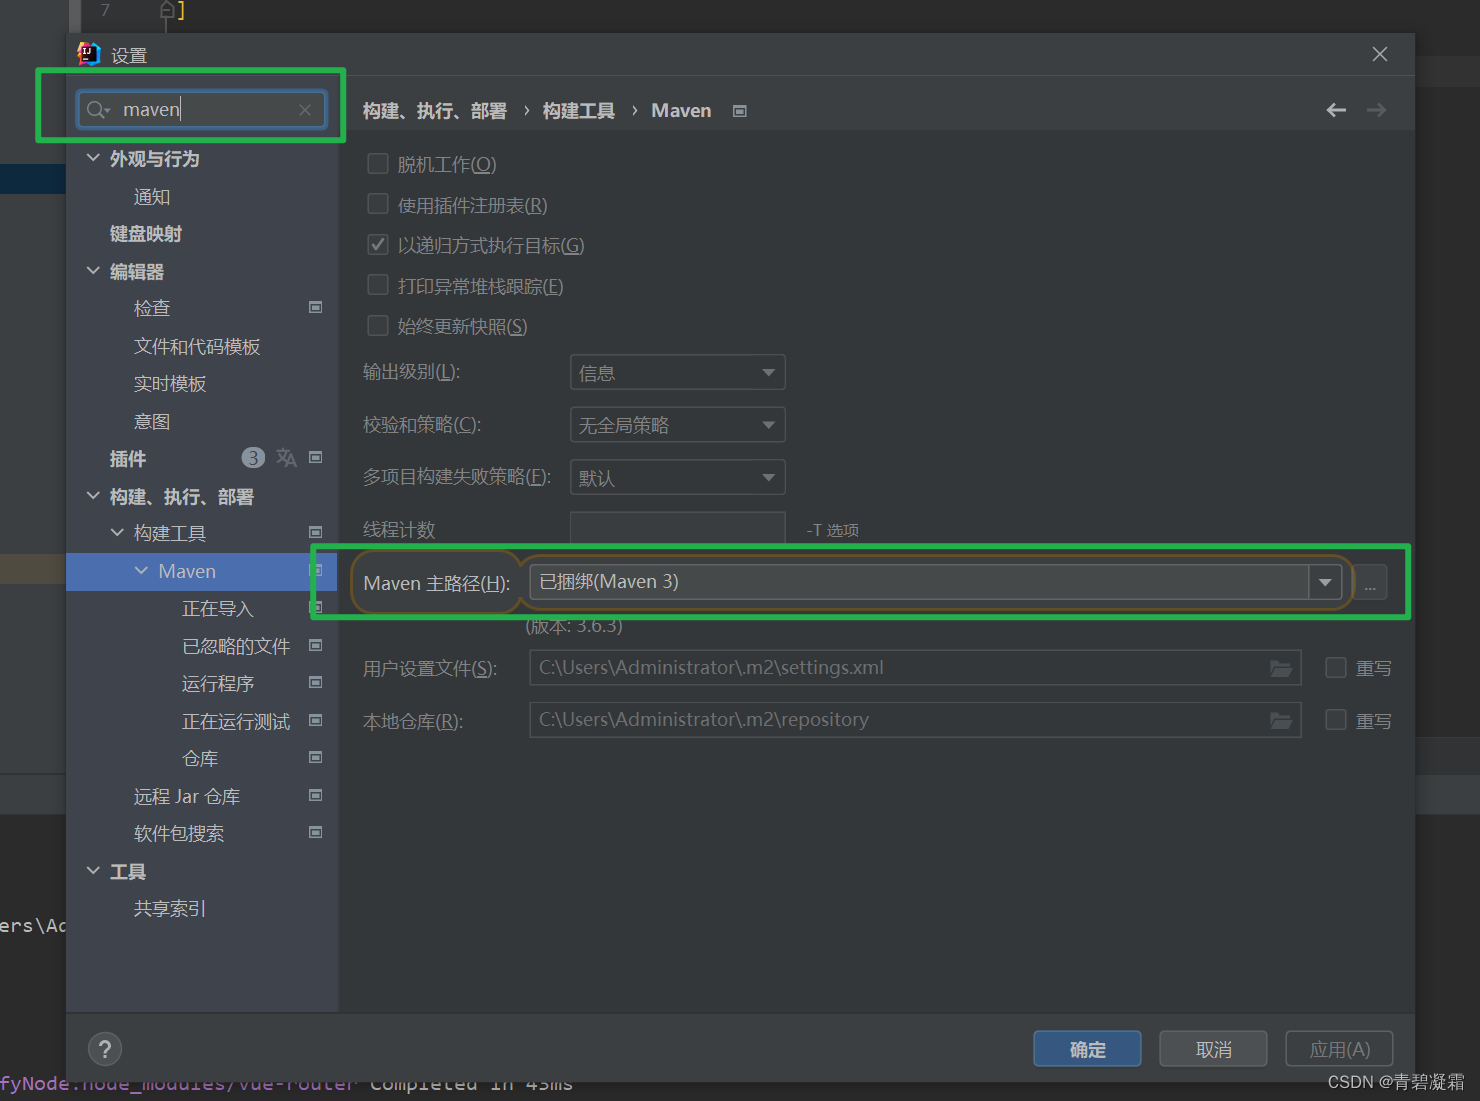Open 正在导入 under Maven
The width and height of the screenshot is (1480, 1101).
[217, 609]
